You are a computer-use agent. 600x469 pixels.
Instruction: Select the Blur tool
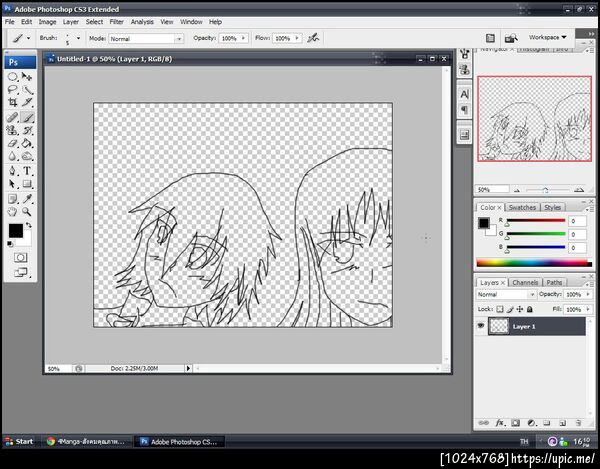point(13,156)
